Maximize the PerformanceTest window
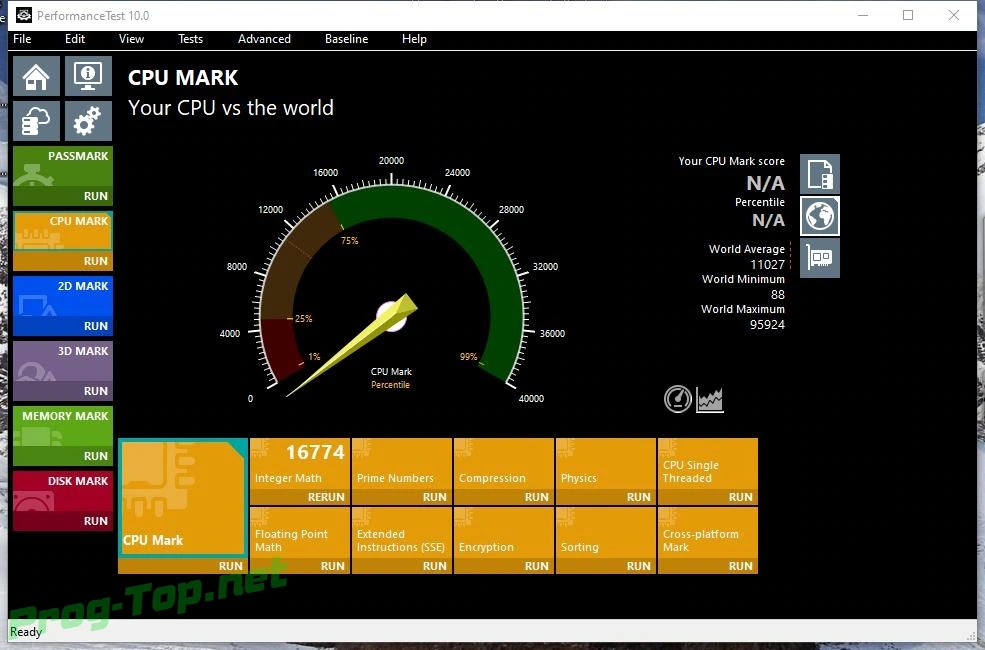Image resolution: width=985 pixels, height=650 pixels. pos(908,15)
